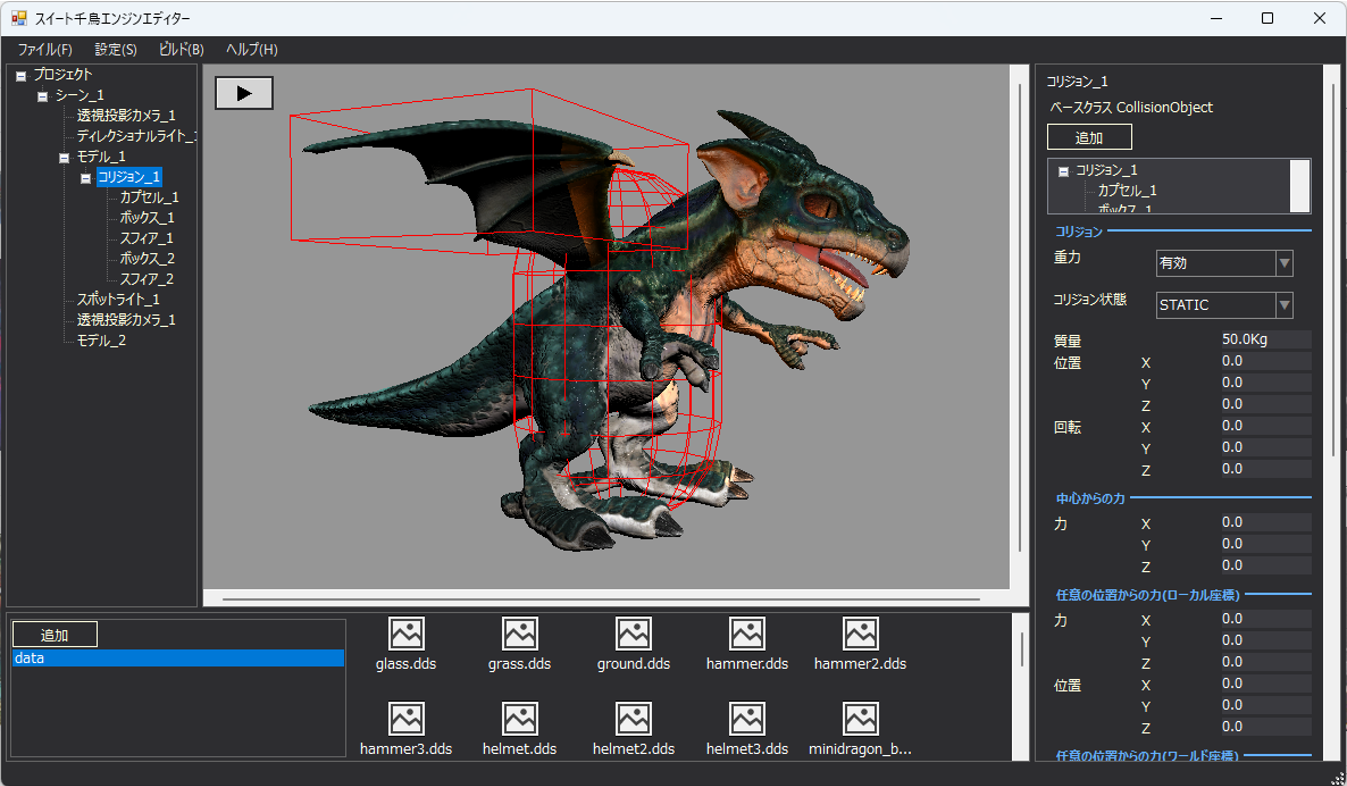This screenshot has width=1347, height=786.
Task: Click the viewport horizontal scrollbar
Action: click(x=605, y=599)
